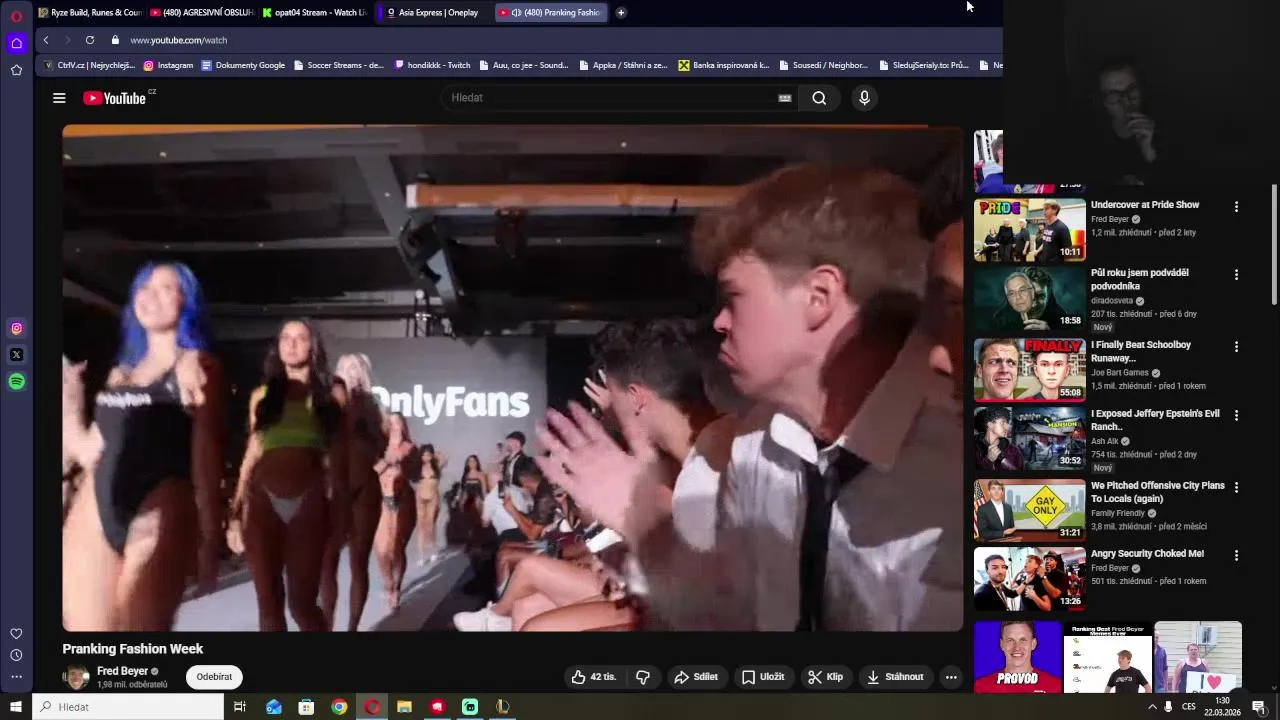
Task: Open the Windows Start menu
Action: [x=16, y=707]
